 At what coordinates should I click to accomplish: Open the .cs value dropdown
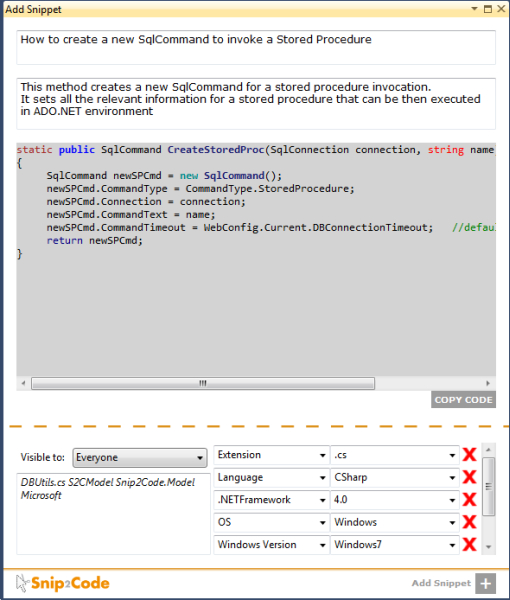point(395,455)
